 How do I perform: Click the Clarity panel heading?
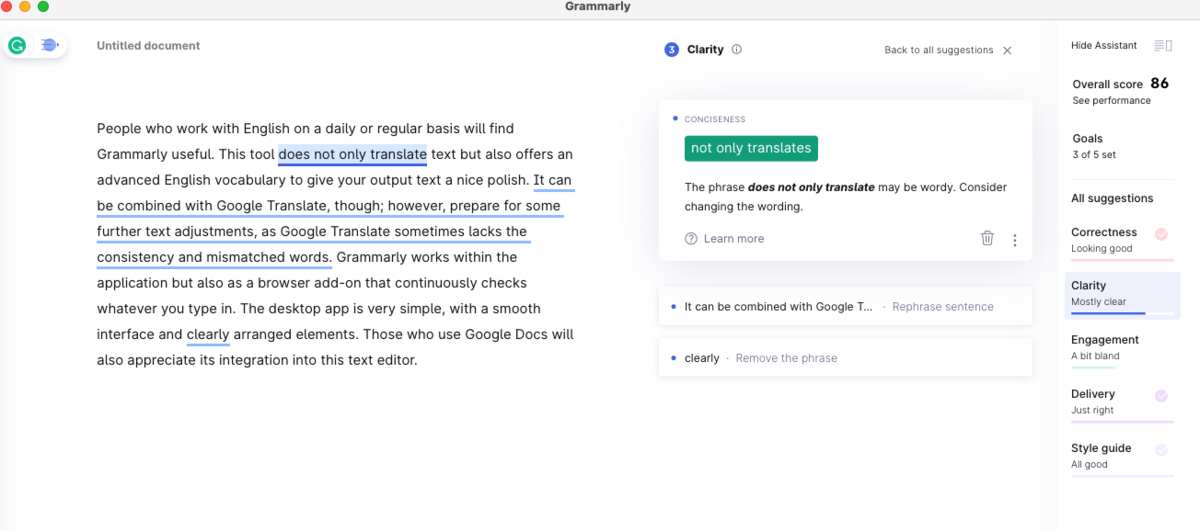pos(705,49)
